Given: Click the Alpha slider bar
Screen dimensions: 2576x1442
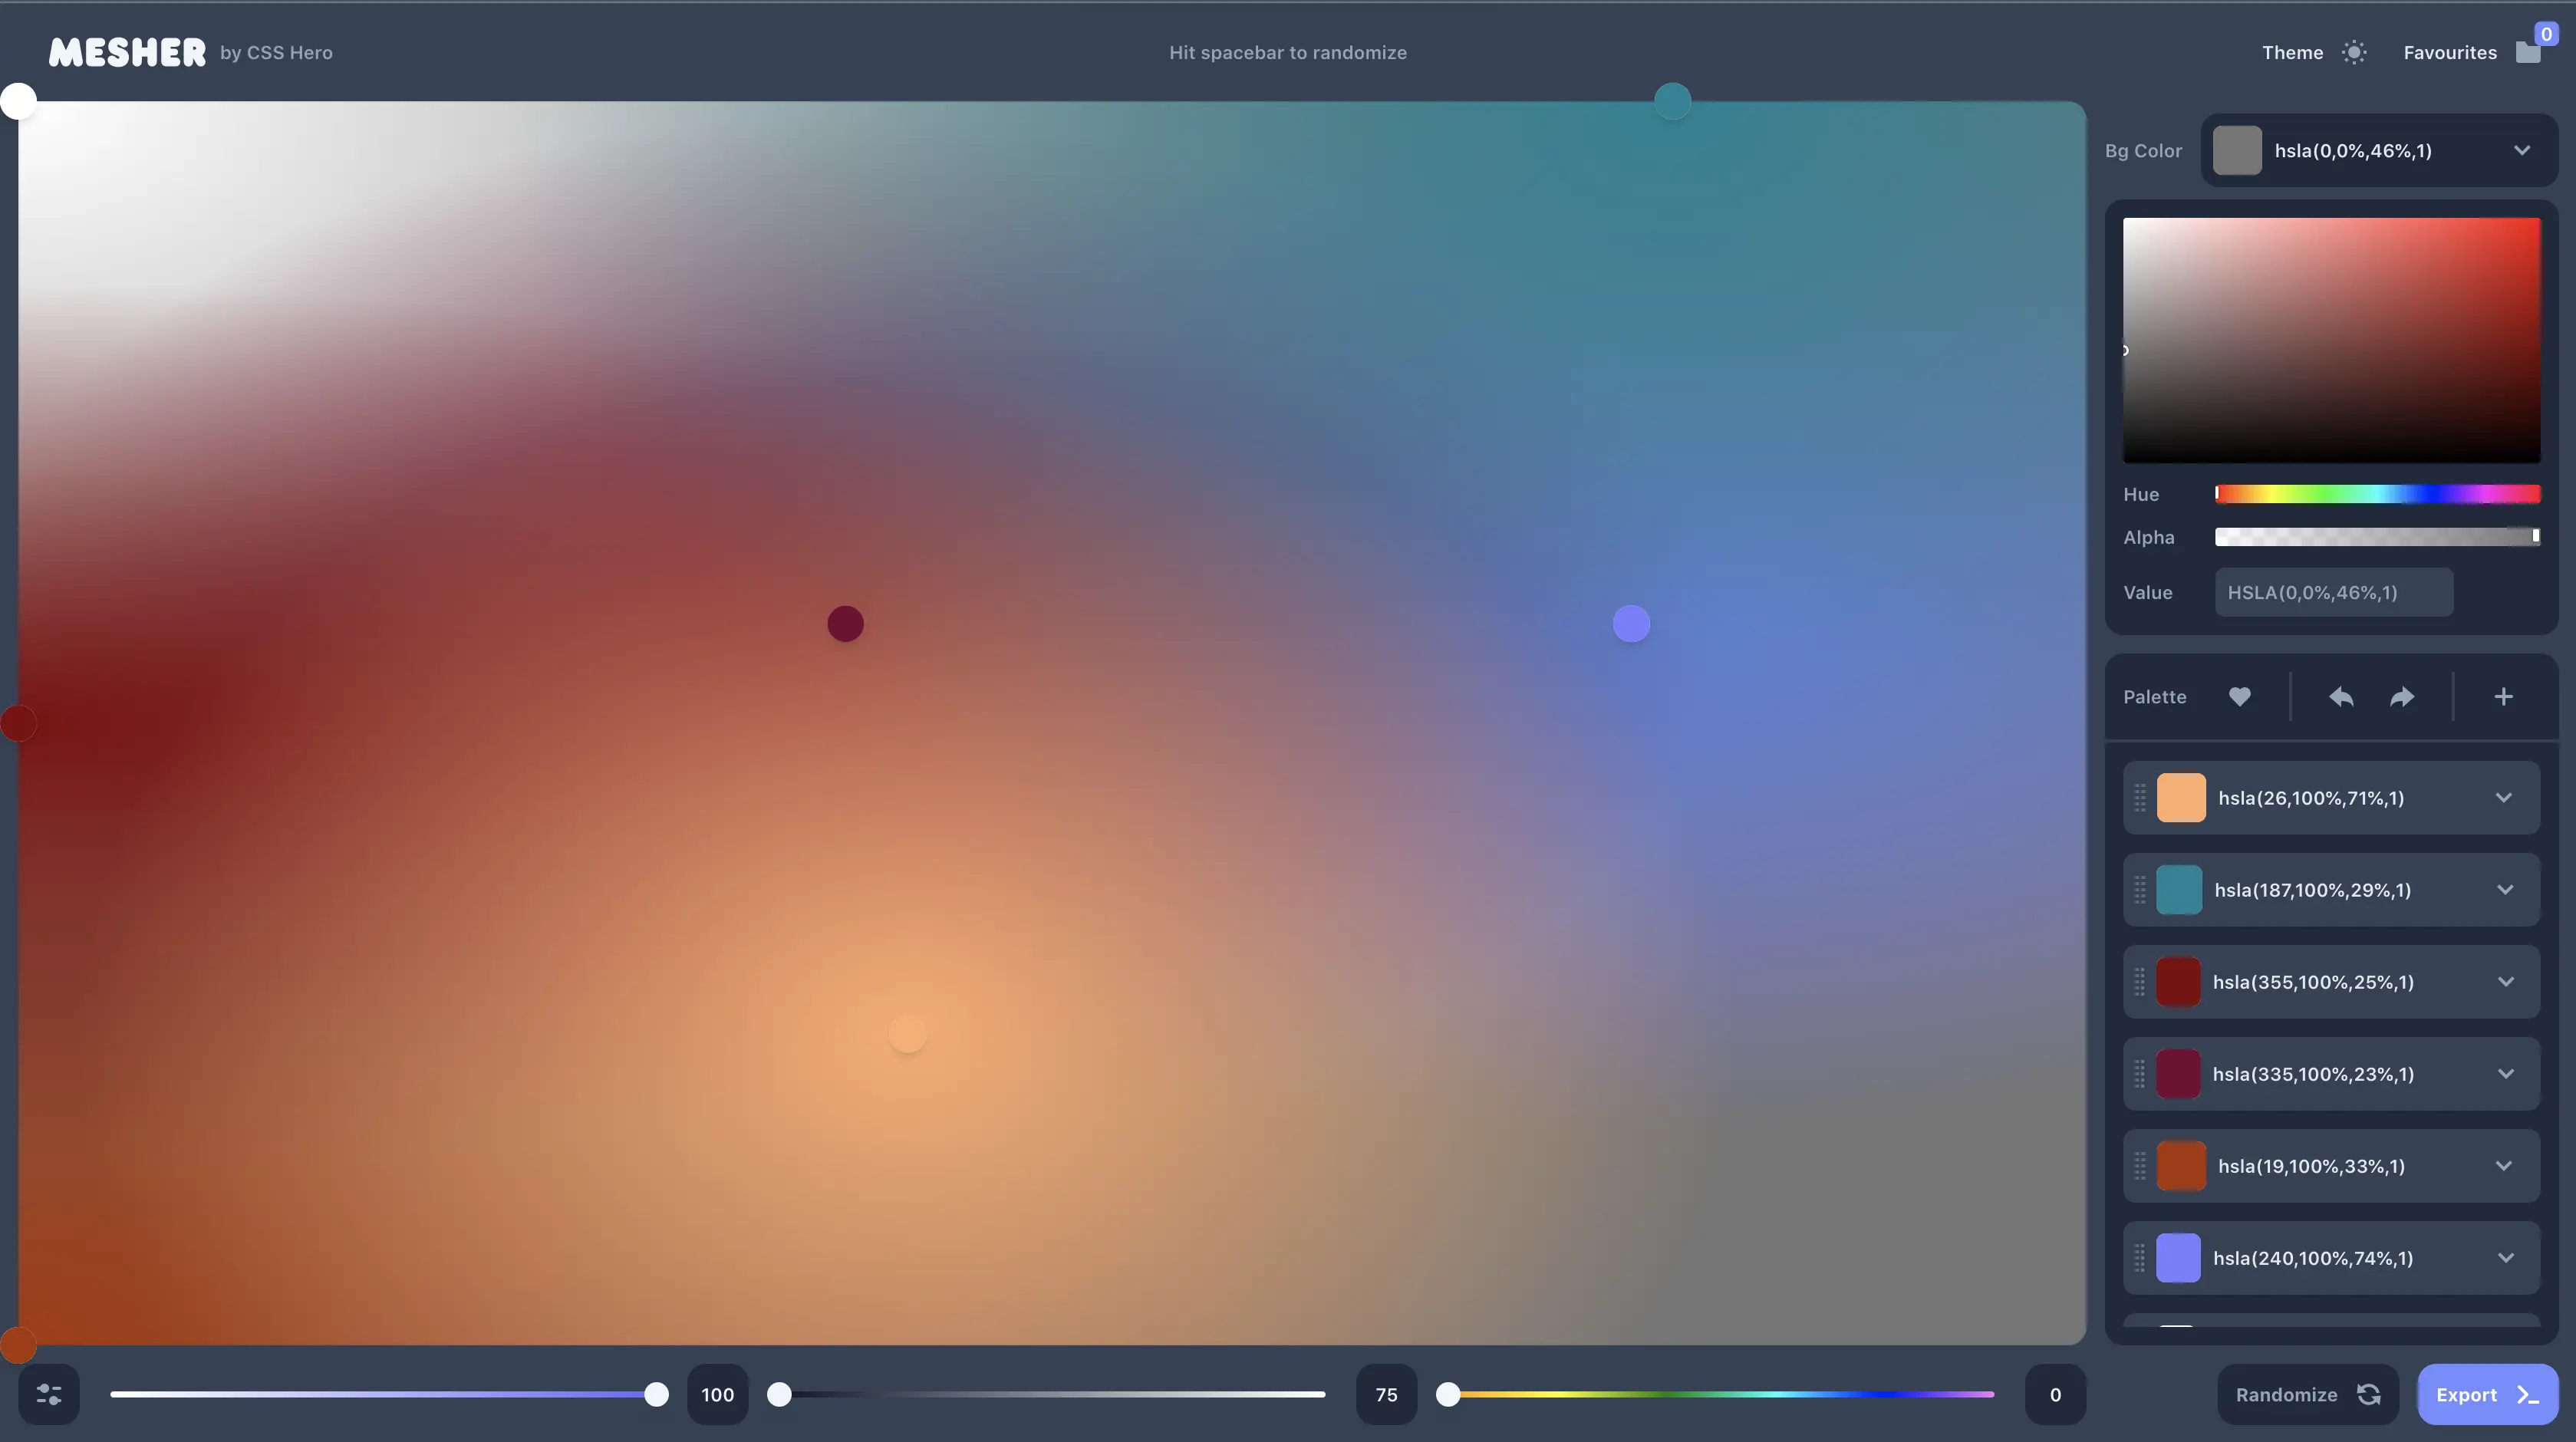Looking at the screenshot, I should (x=2377, y=537).
